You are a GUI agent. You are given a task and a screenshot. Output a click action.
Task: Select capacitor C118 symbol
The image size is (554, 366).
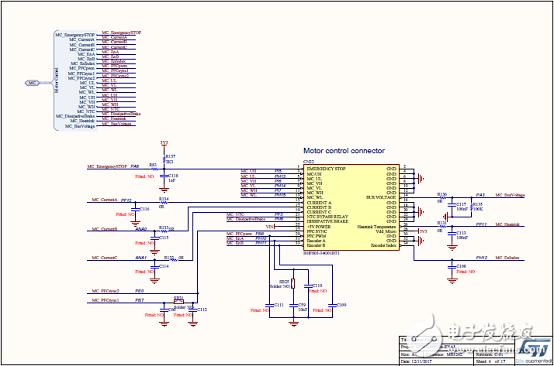(163, 176)
